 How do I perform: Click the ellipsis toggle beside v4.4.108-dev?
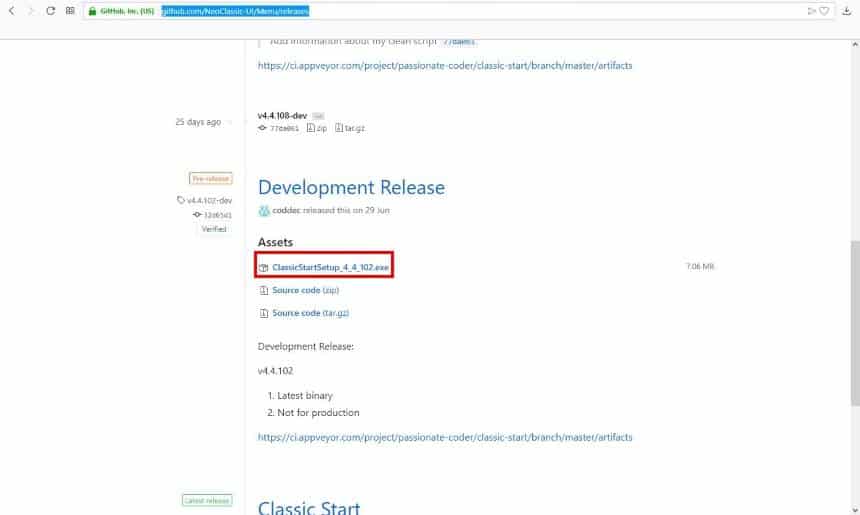click(x=318, y=116)
